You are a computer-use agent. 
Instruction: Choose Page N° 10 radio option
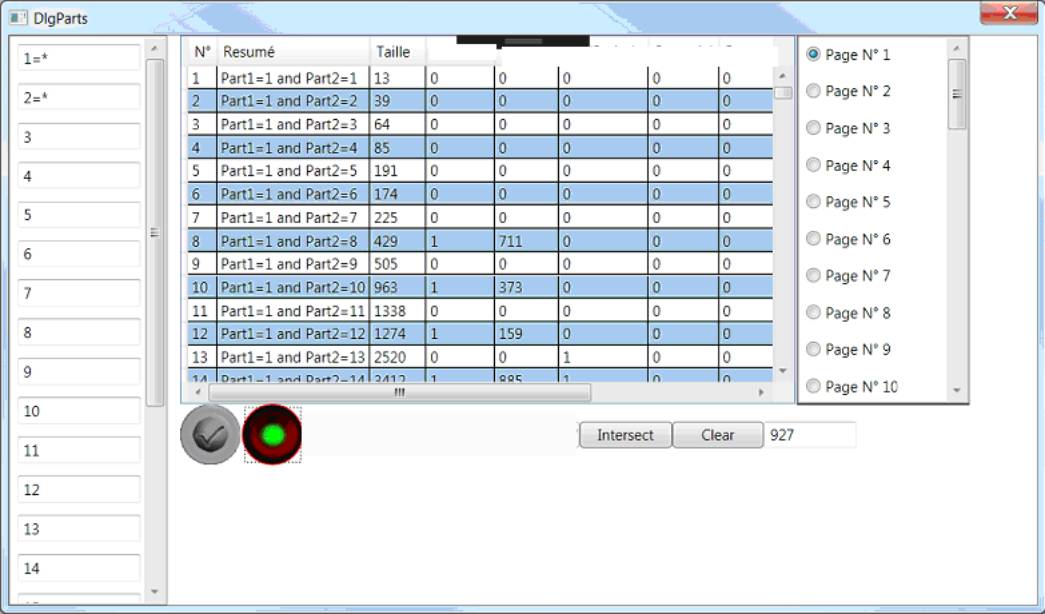813,386
